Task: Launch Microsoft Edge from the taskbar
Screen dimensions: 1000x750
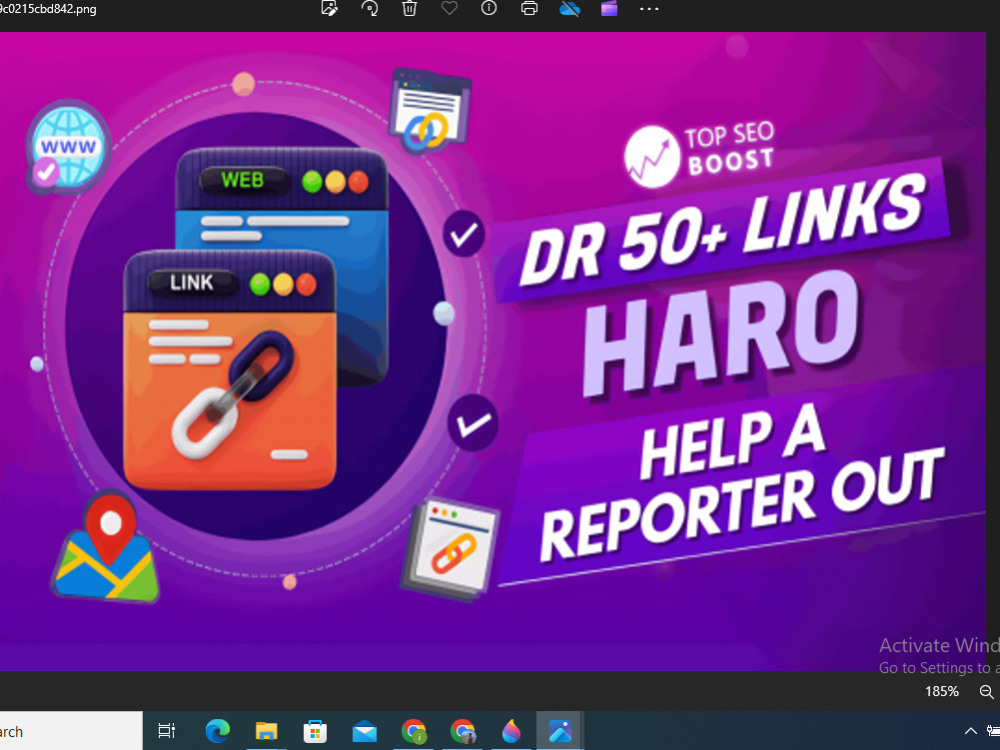Action: tap(217, 731)
